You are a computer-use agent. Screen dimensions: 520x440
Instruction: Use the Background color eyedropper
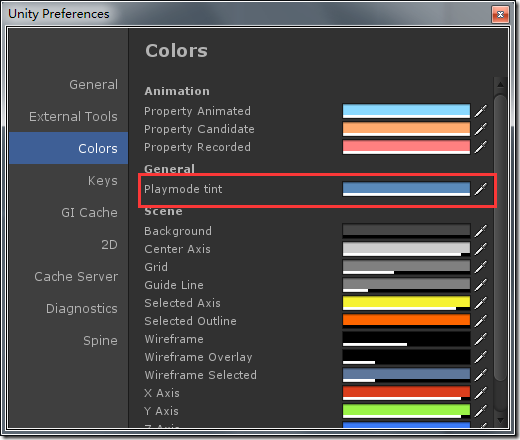coord(481,231)
